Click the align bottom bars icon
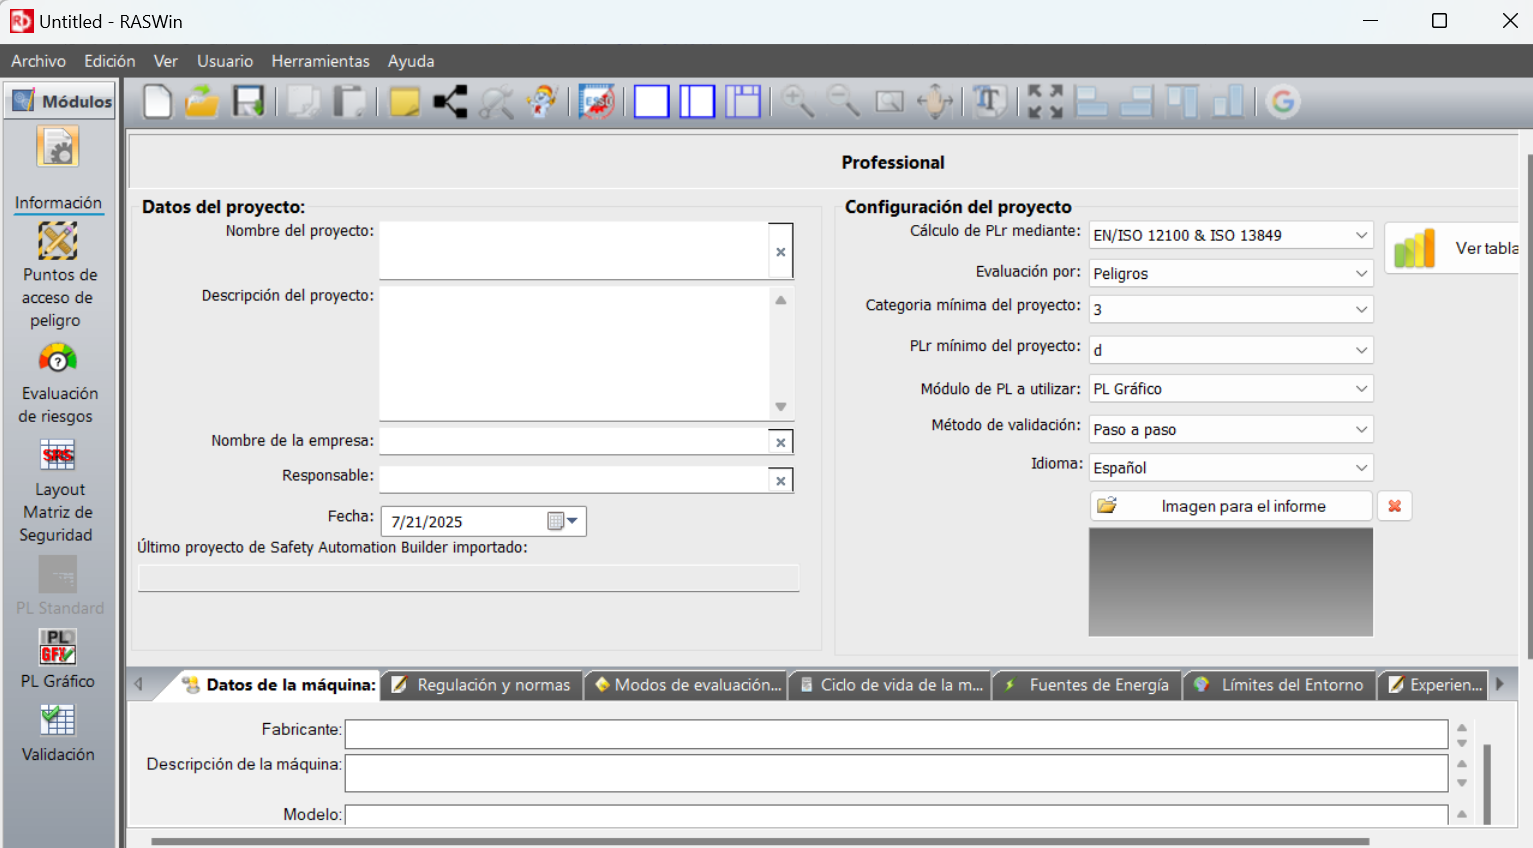The image size is (1533, 848). tap(1229, 102)
